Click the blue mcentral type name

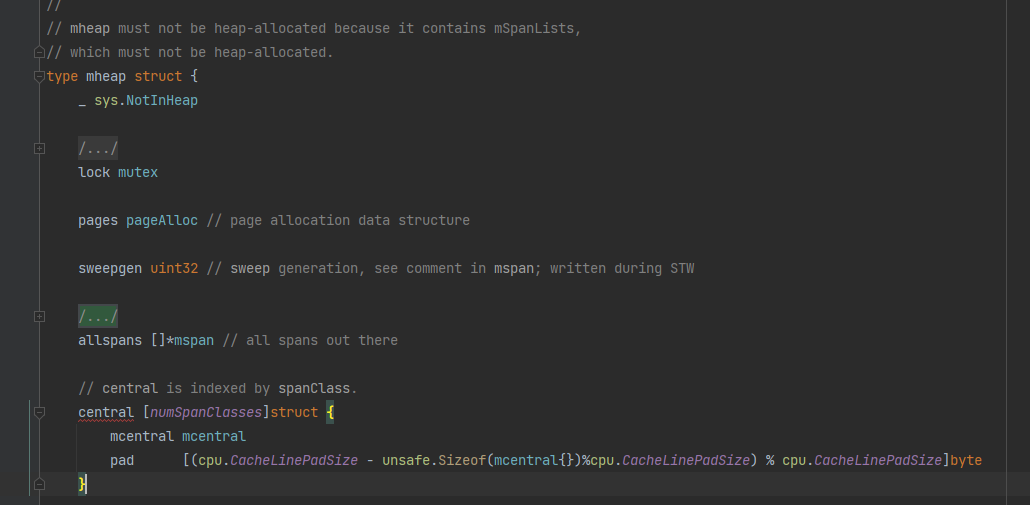tap(214, 436)
